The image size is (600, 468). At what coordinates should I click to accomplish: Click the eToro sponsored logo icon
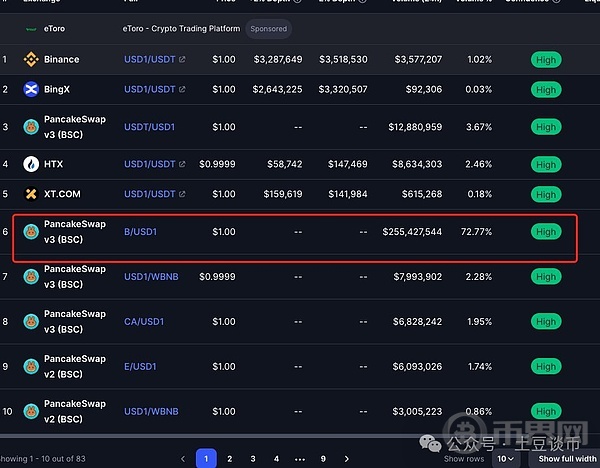[31, 29]
